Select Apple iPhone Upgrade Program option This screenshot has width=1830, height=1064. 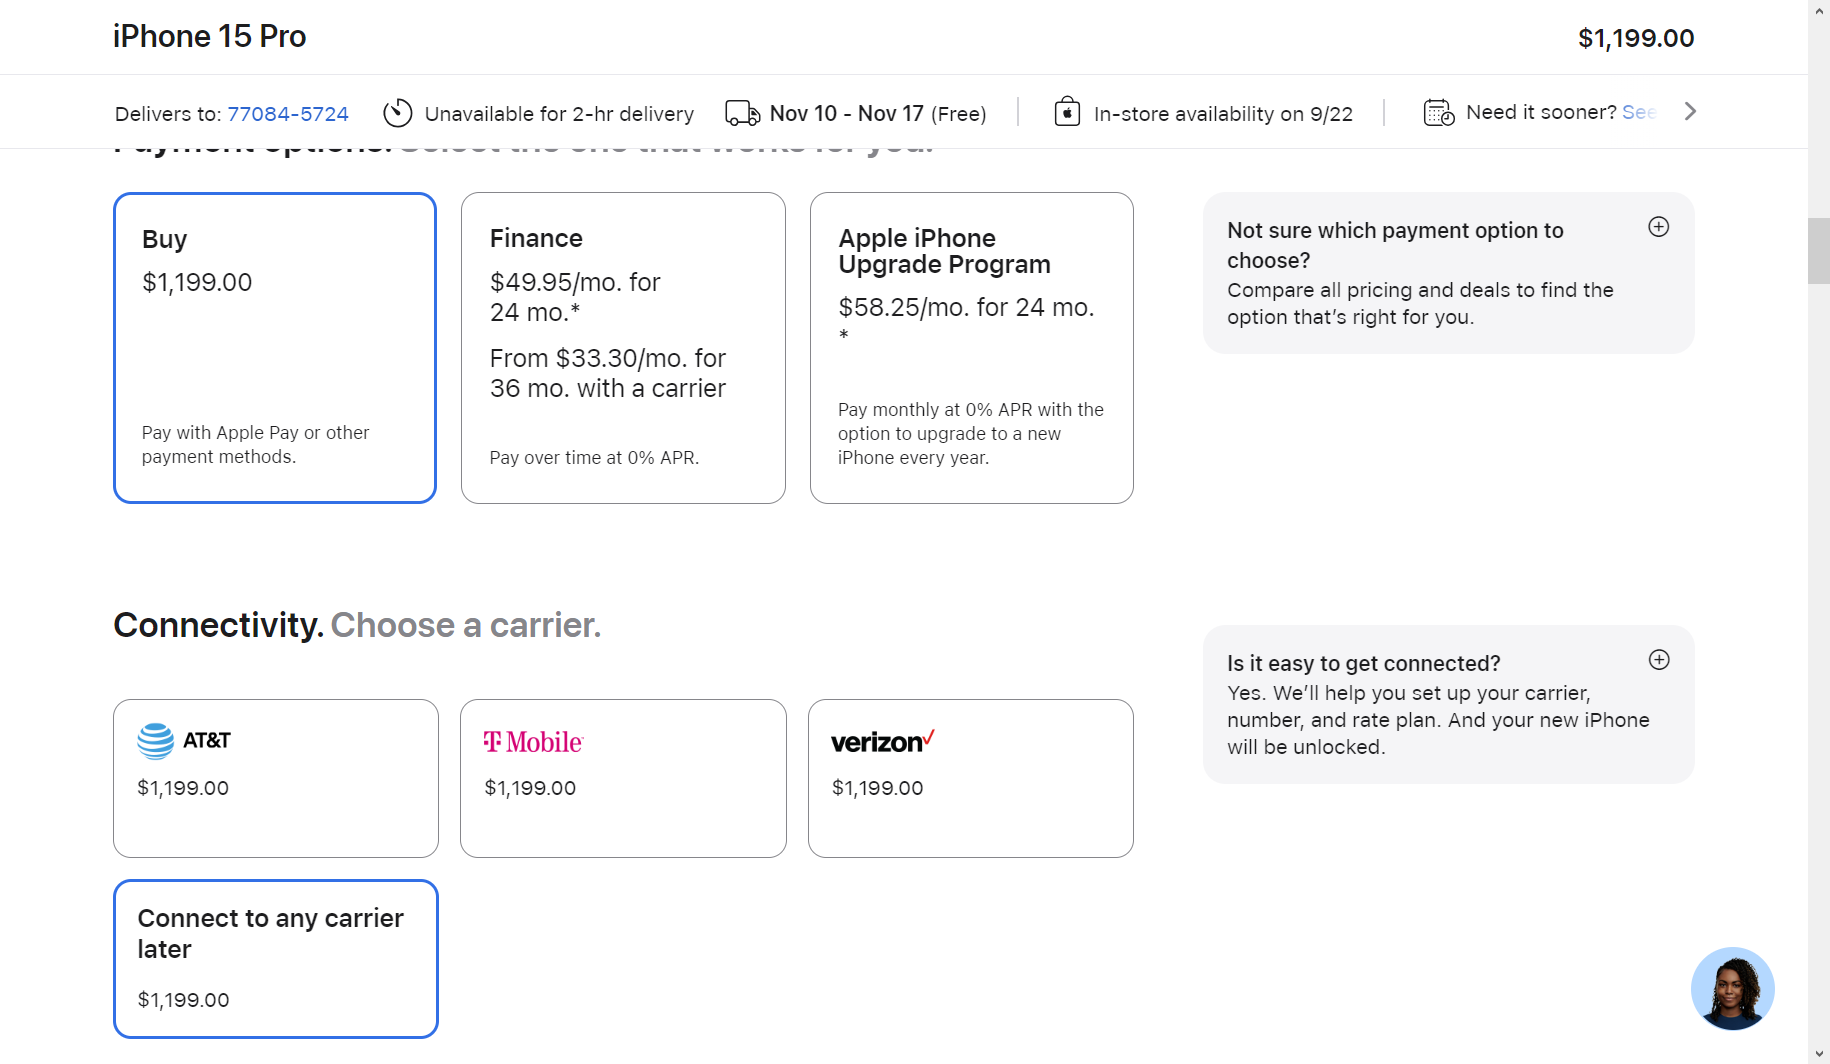coord(972,348)
